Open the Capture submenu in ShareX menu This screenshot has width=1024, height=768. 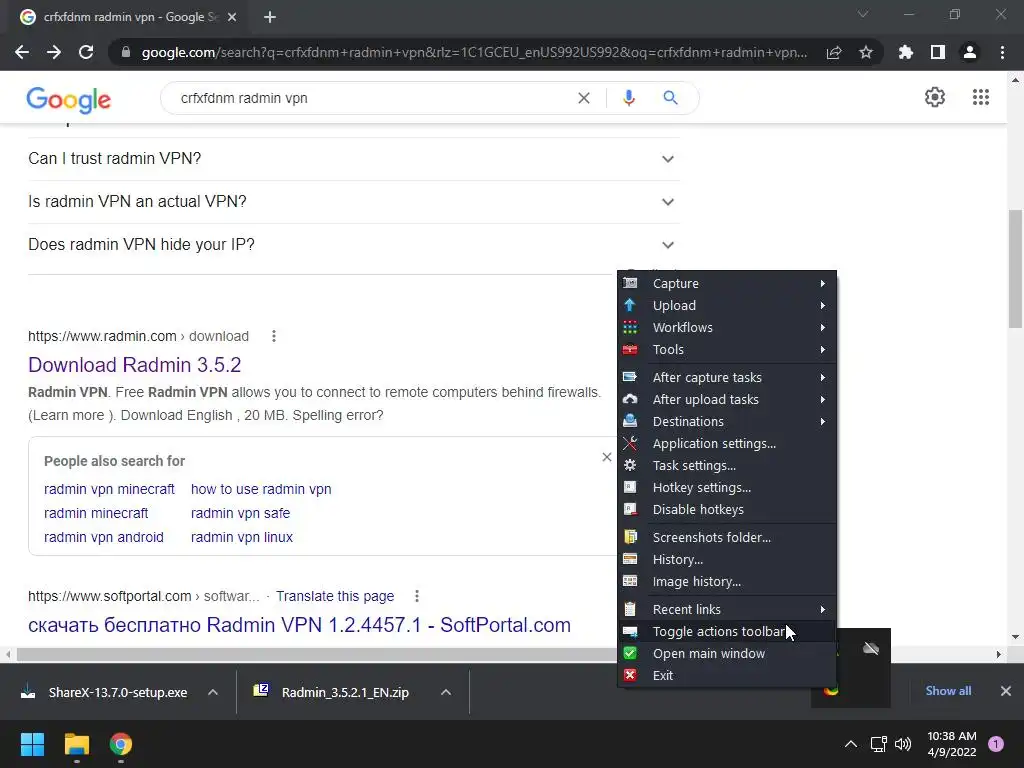click(x=726, y=283)
